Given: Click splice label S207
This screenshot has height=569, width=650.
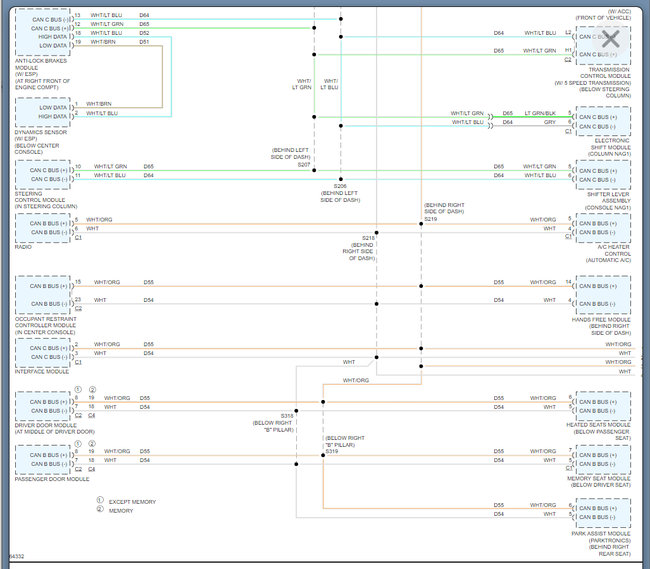Looking at the screenshot, I should click(304, 165).
